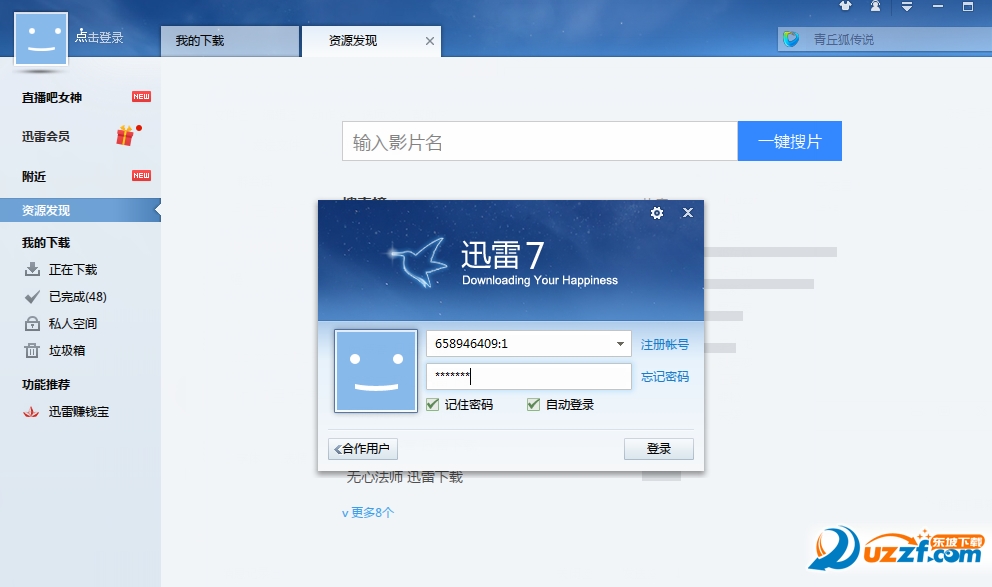Click the 我的下载 section header
Viewport: 992px width, 587px height.
[x=46, y=243]
